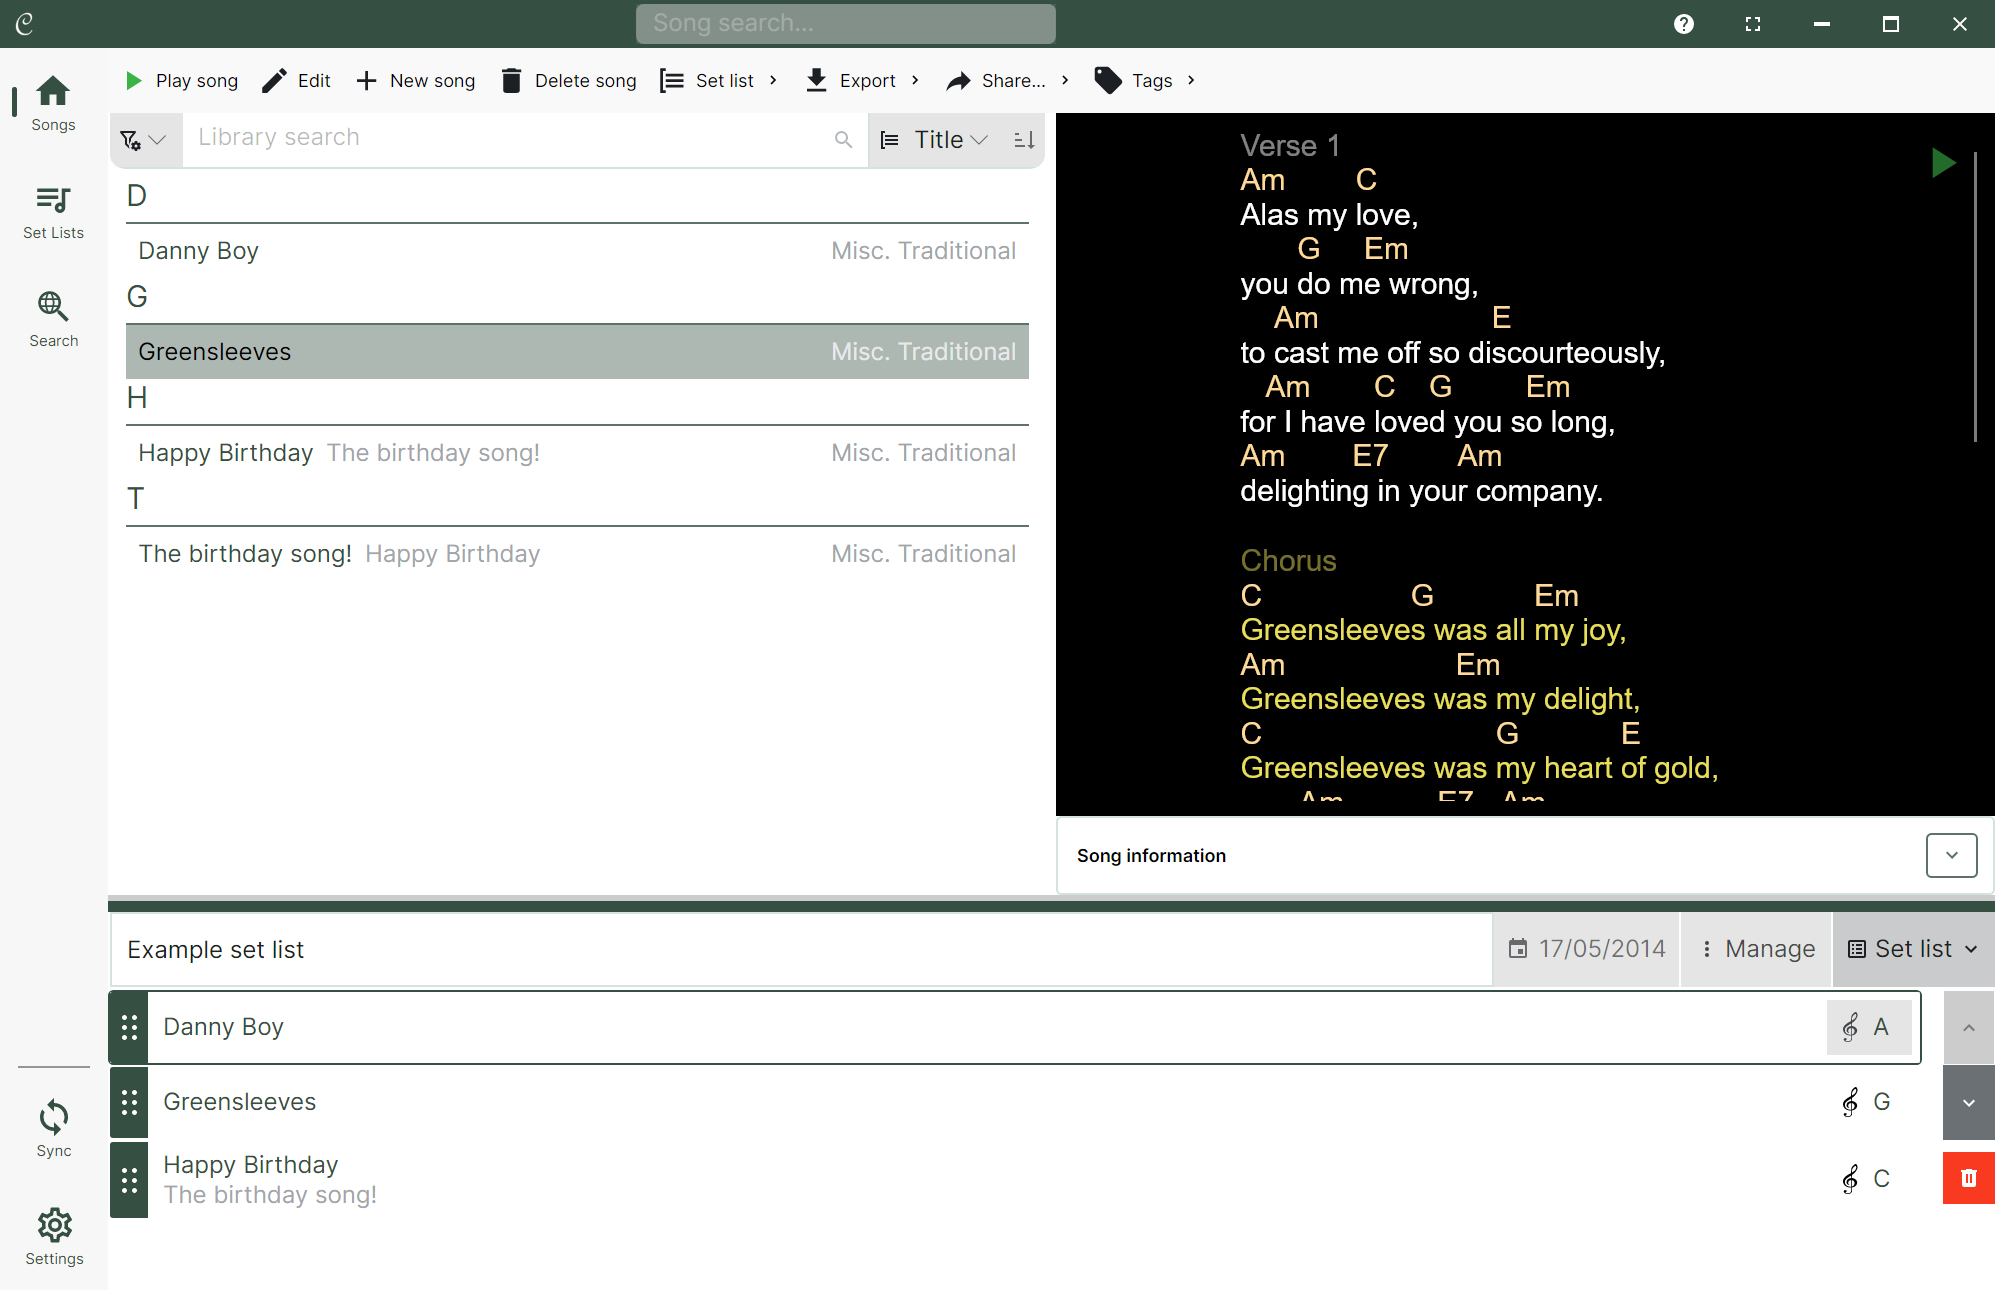Start Sync from the sidebar
This screenshot has height=1290, width=1995.
point(53,1129)
